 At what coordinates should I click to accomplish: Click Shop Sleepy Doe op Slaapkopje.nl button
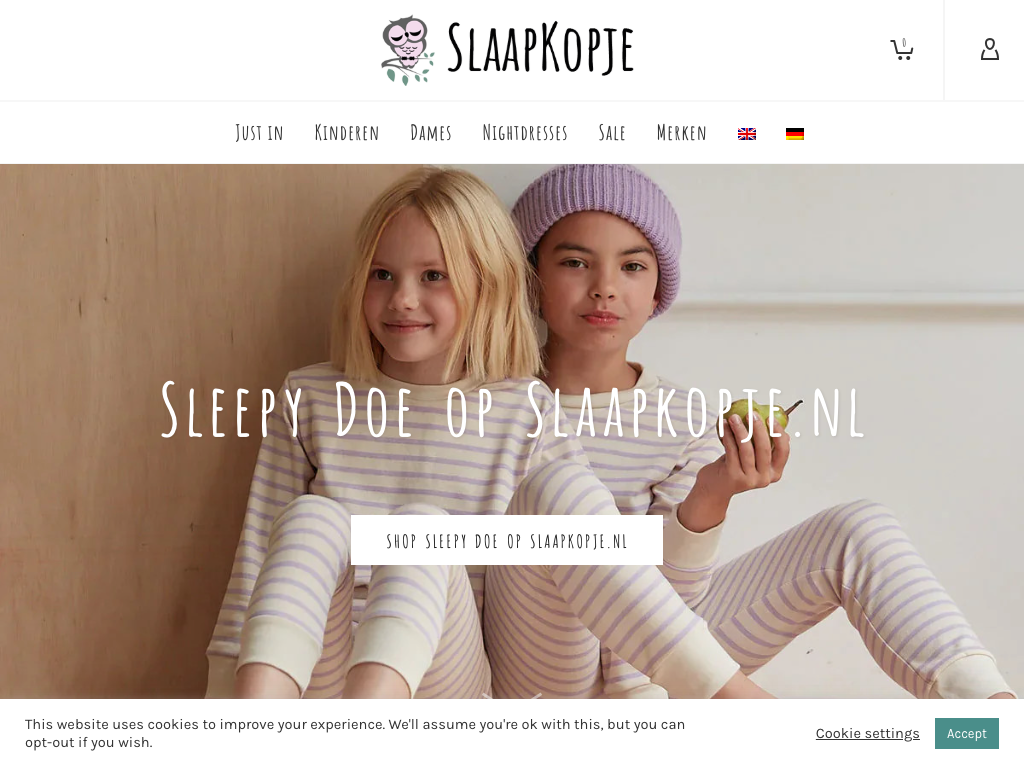tap(507, 540)
